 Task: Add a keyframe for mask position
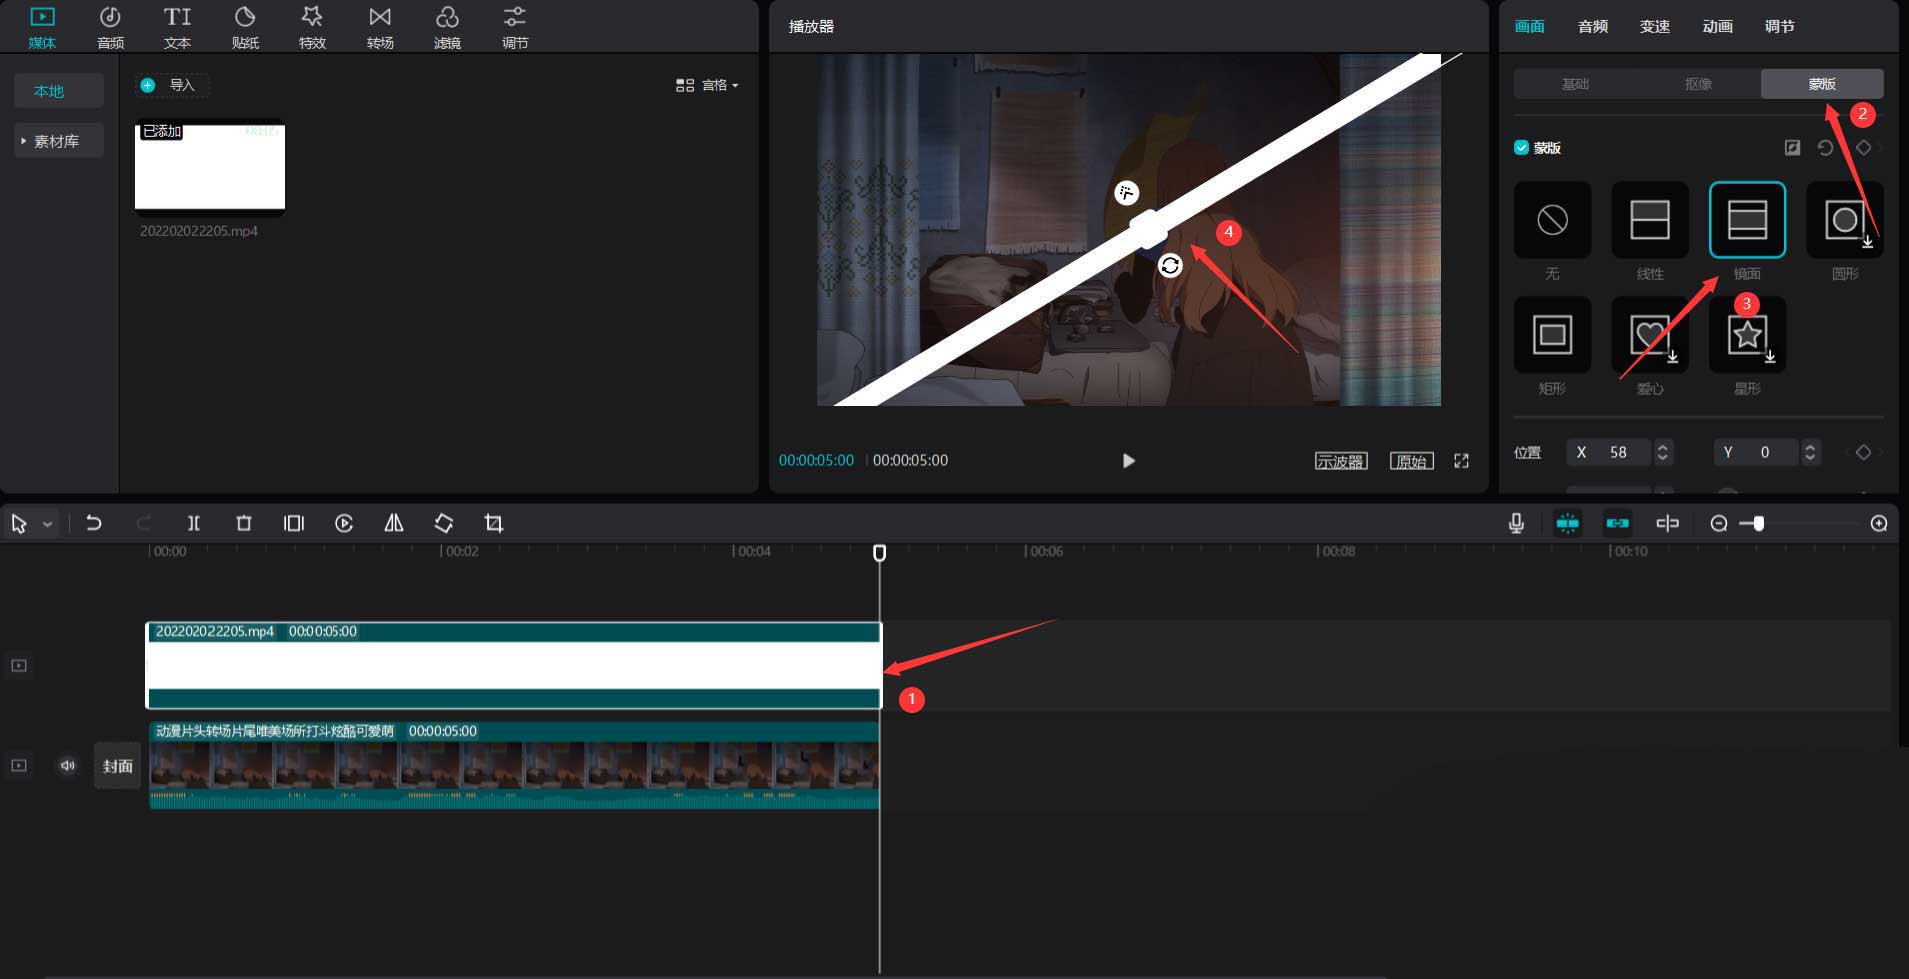click(x=1863, y=452)
